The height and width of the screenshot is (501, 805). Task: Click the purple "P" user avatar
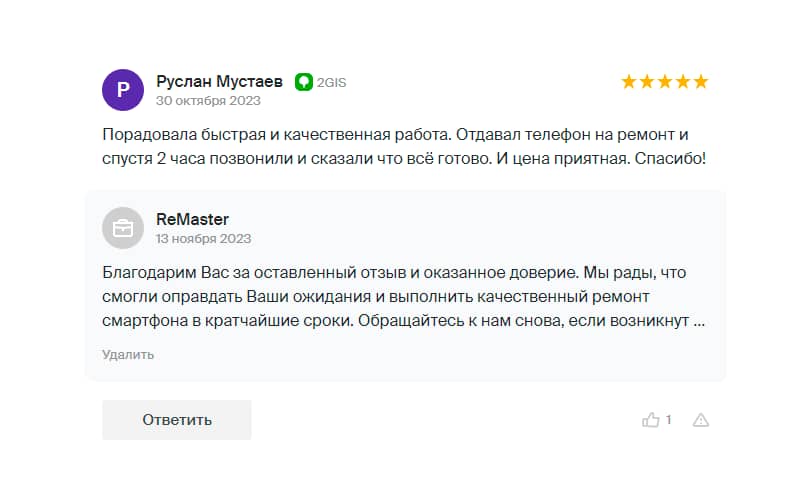(x=123, y=90)
